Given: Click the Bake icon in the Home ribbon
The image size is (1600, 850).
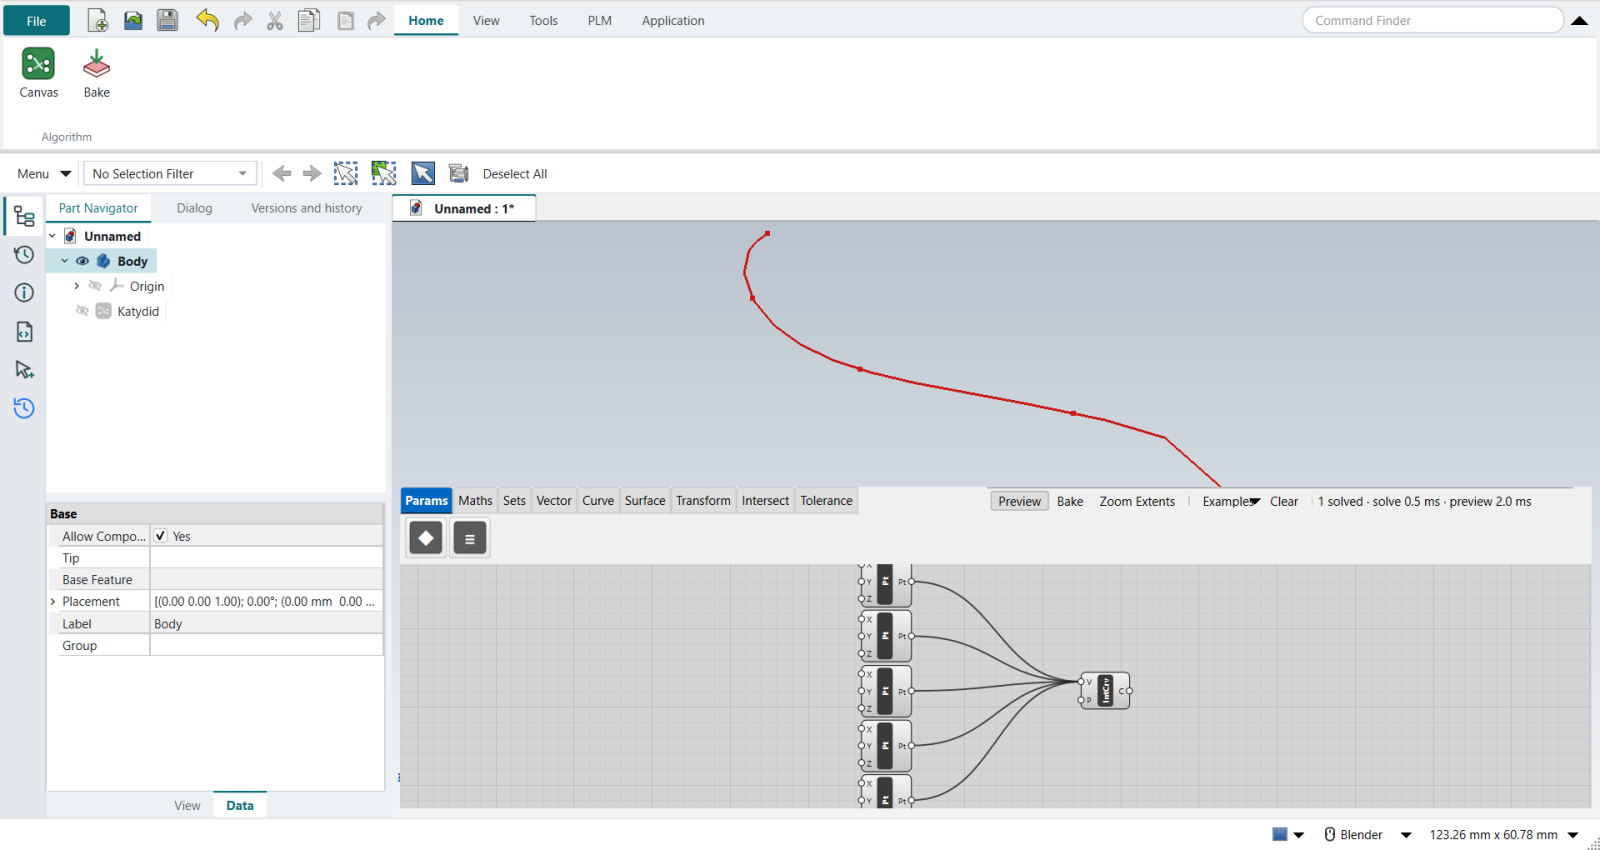Looking at the screenshot, I should tap(96, 73).
